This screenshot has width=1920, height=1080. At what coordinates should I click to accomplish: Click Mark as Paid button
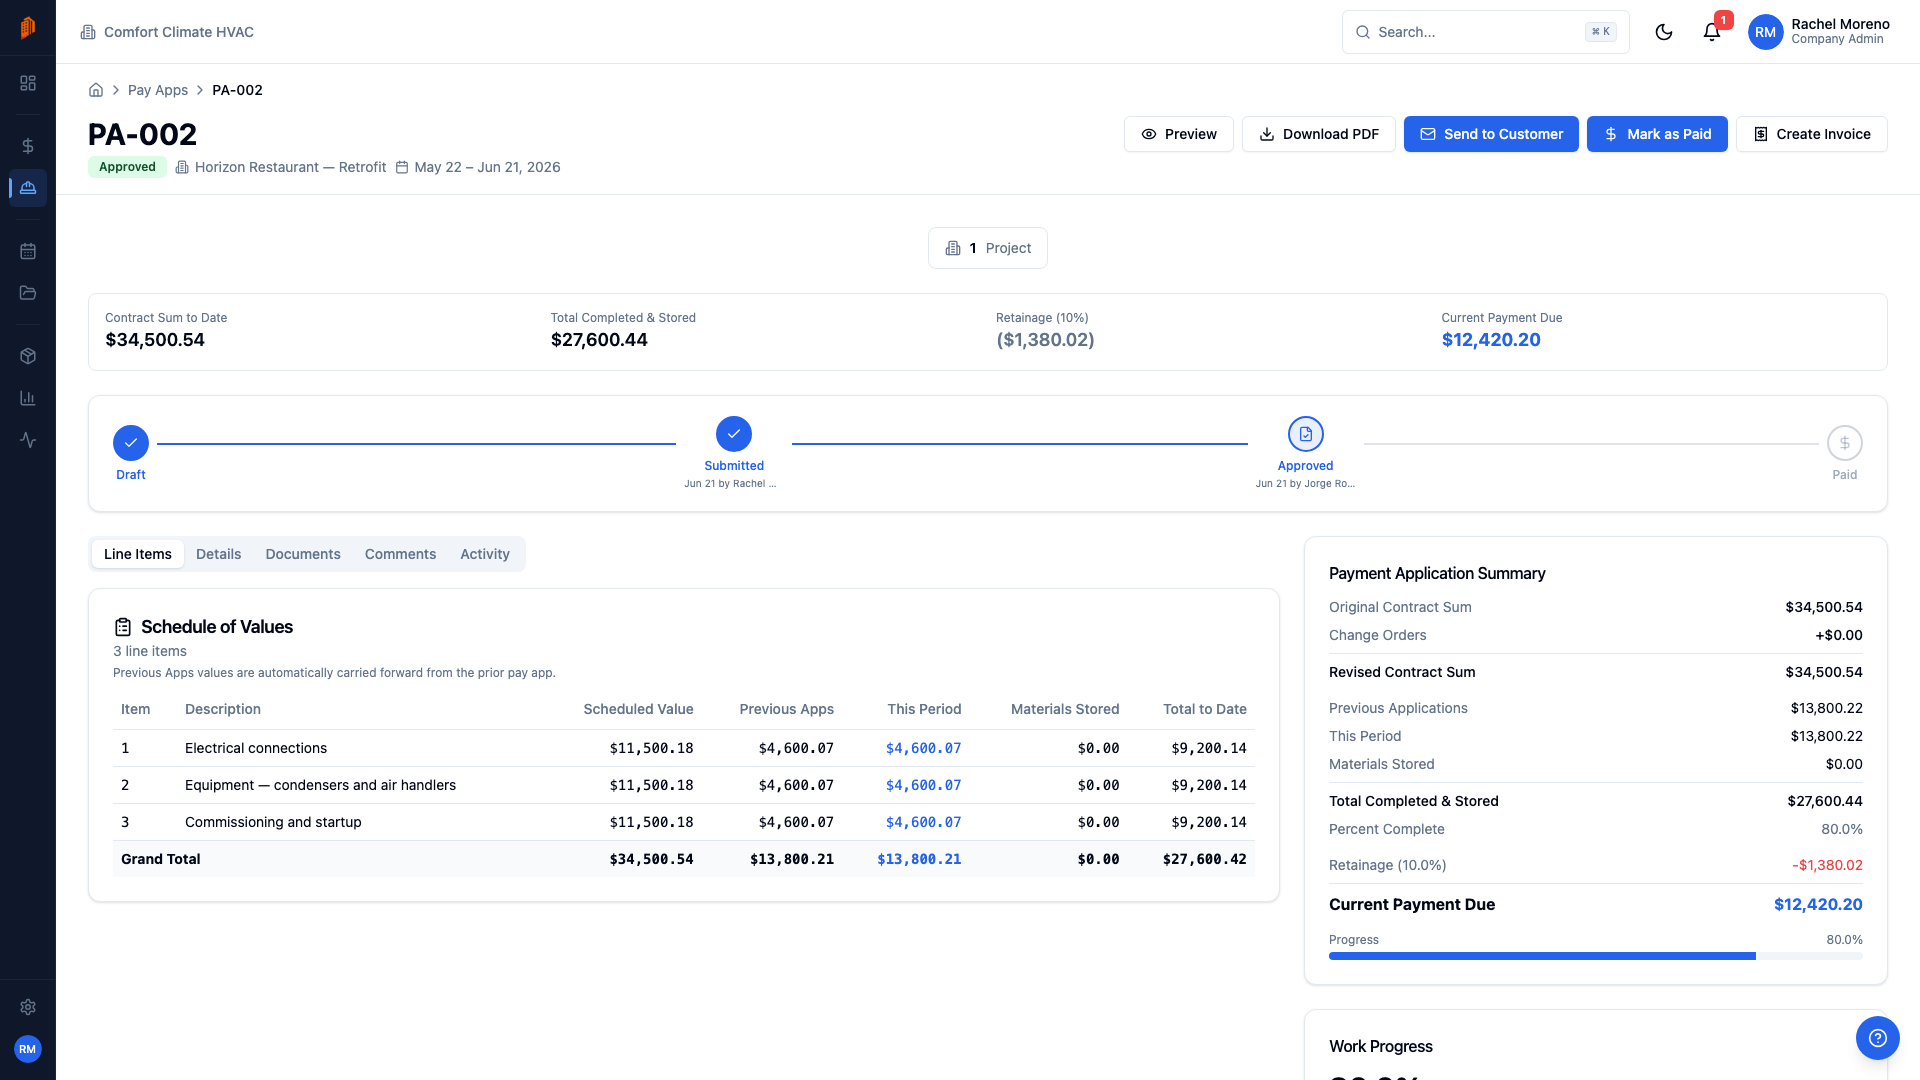pos(1657,134)
